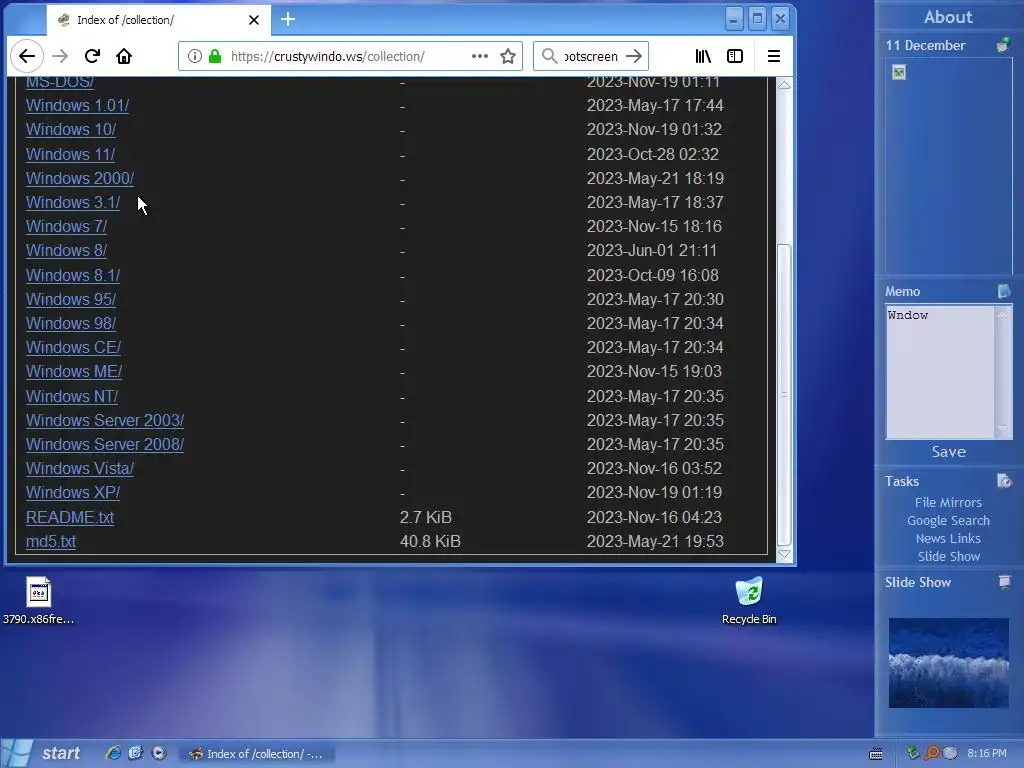The image size is (1024, 768).
Task: Open the Windows NT/ directory
Action: coord(72,396)
